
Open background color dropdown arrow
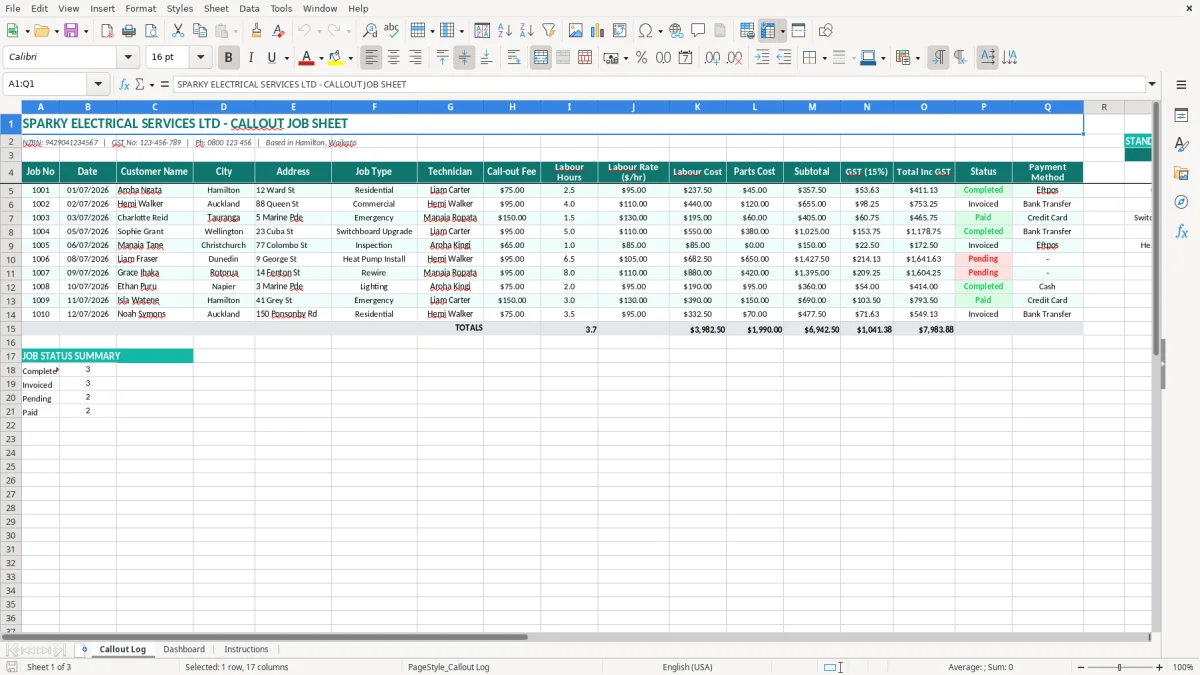coord(350,58)
